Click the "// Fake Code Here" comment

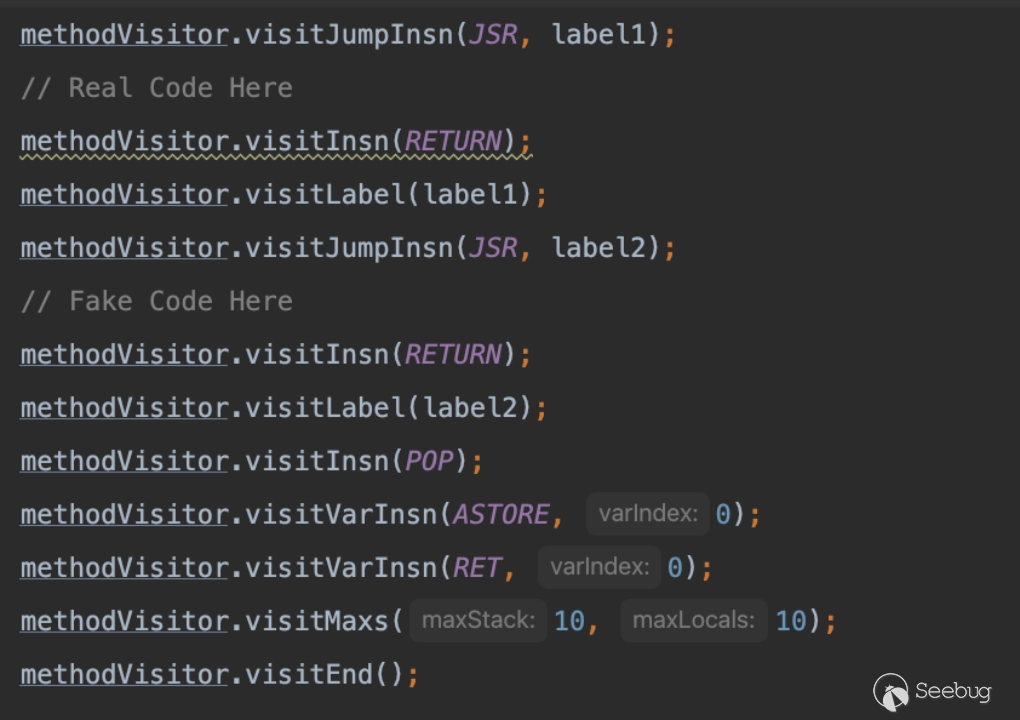tap(156, 301)
